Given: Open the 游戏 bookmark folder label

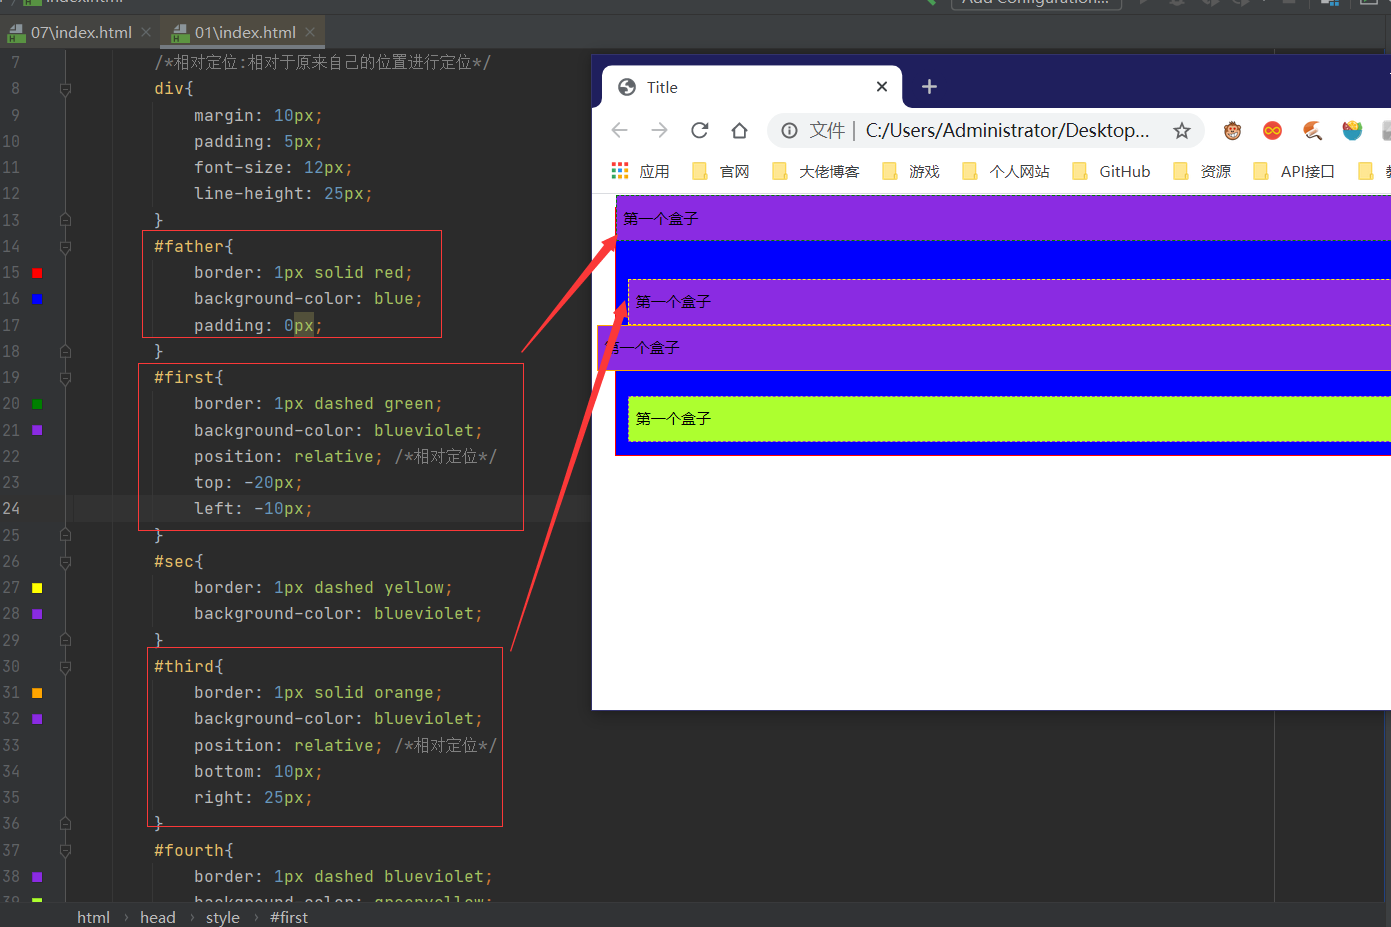Looking at the screenshot, I should point(925,171).
